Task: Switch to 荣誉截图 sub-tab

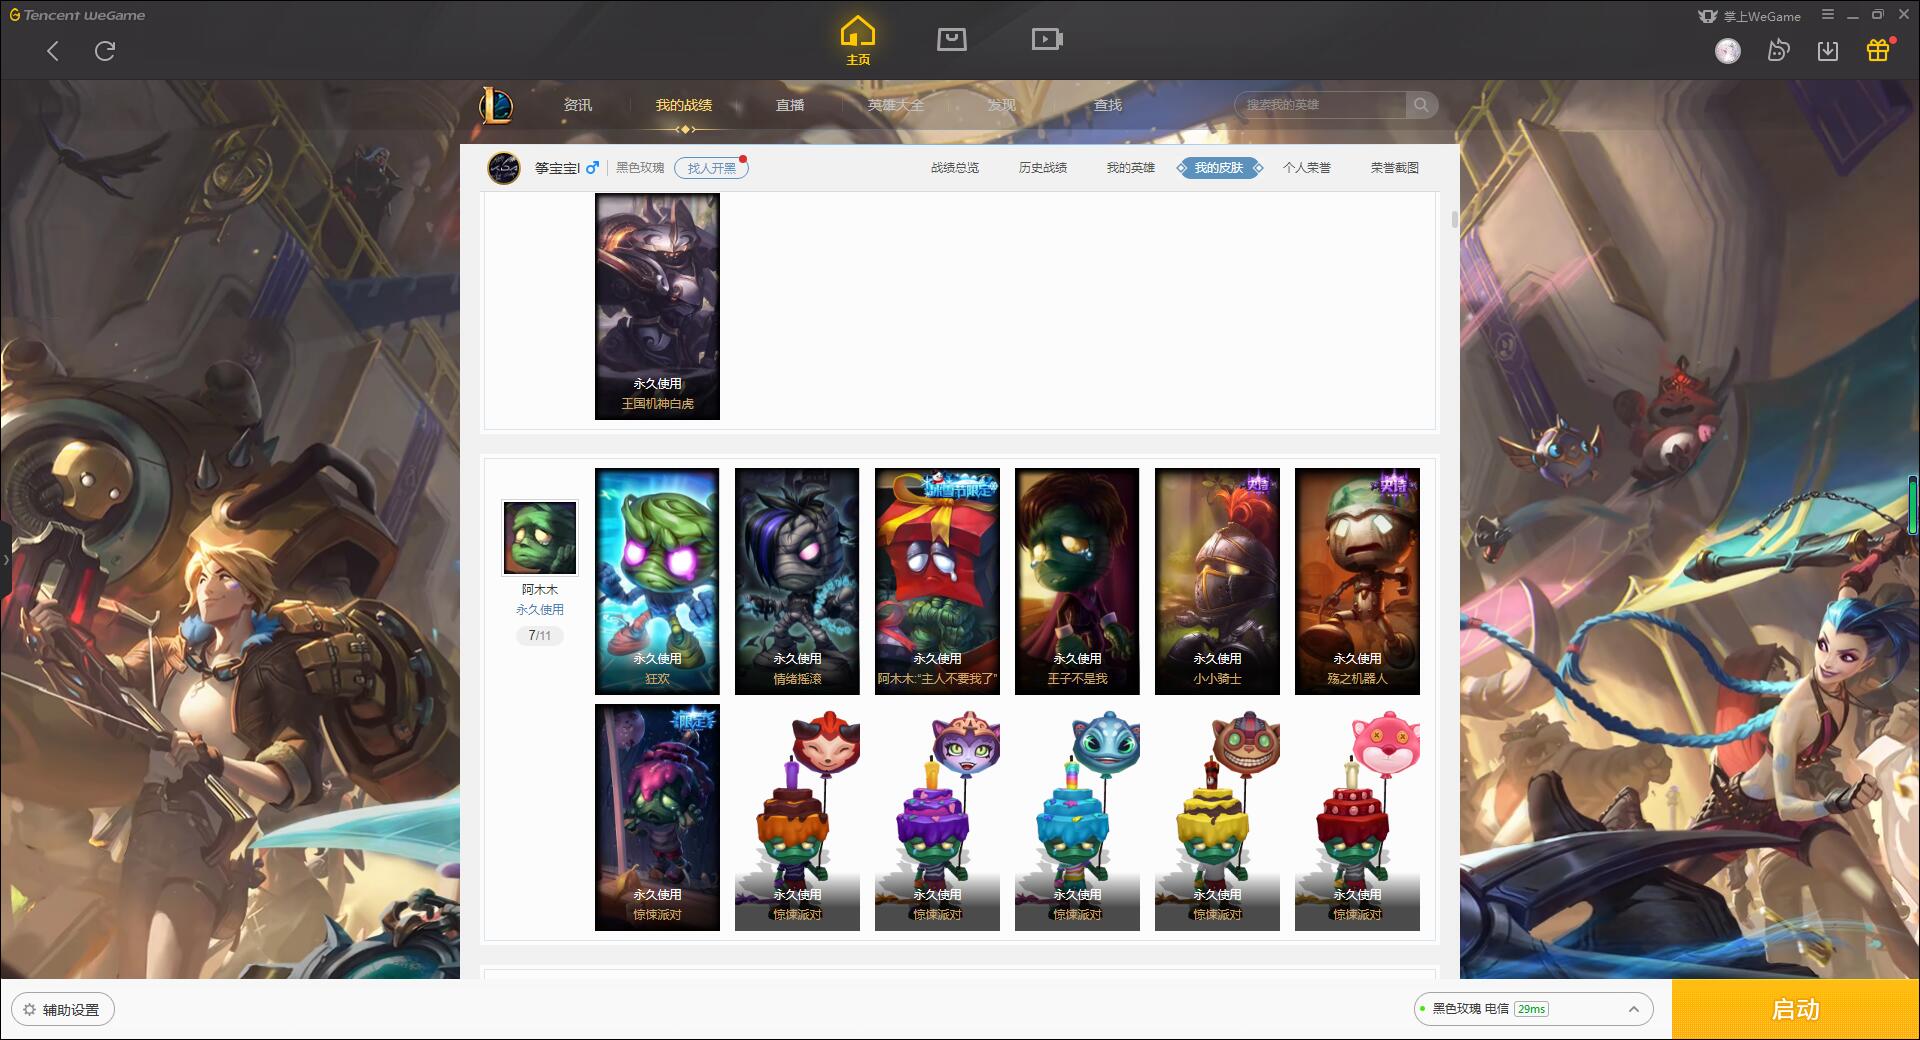Action: click(x=1395, y=168)
